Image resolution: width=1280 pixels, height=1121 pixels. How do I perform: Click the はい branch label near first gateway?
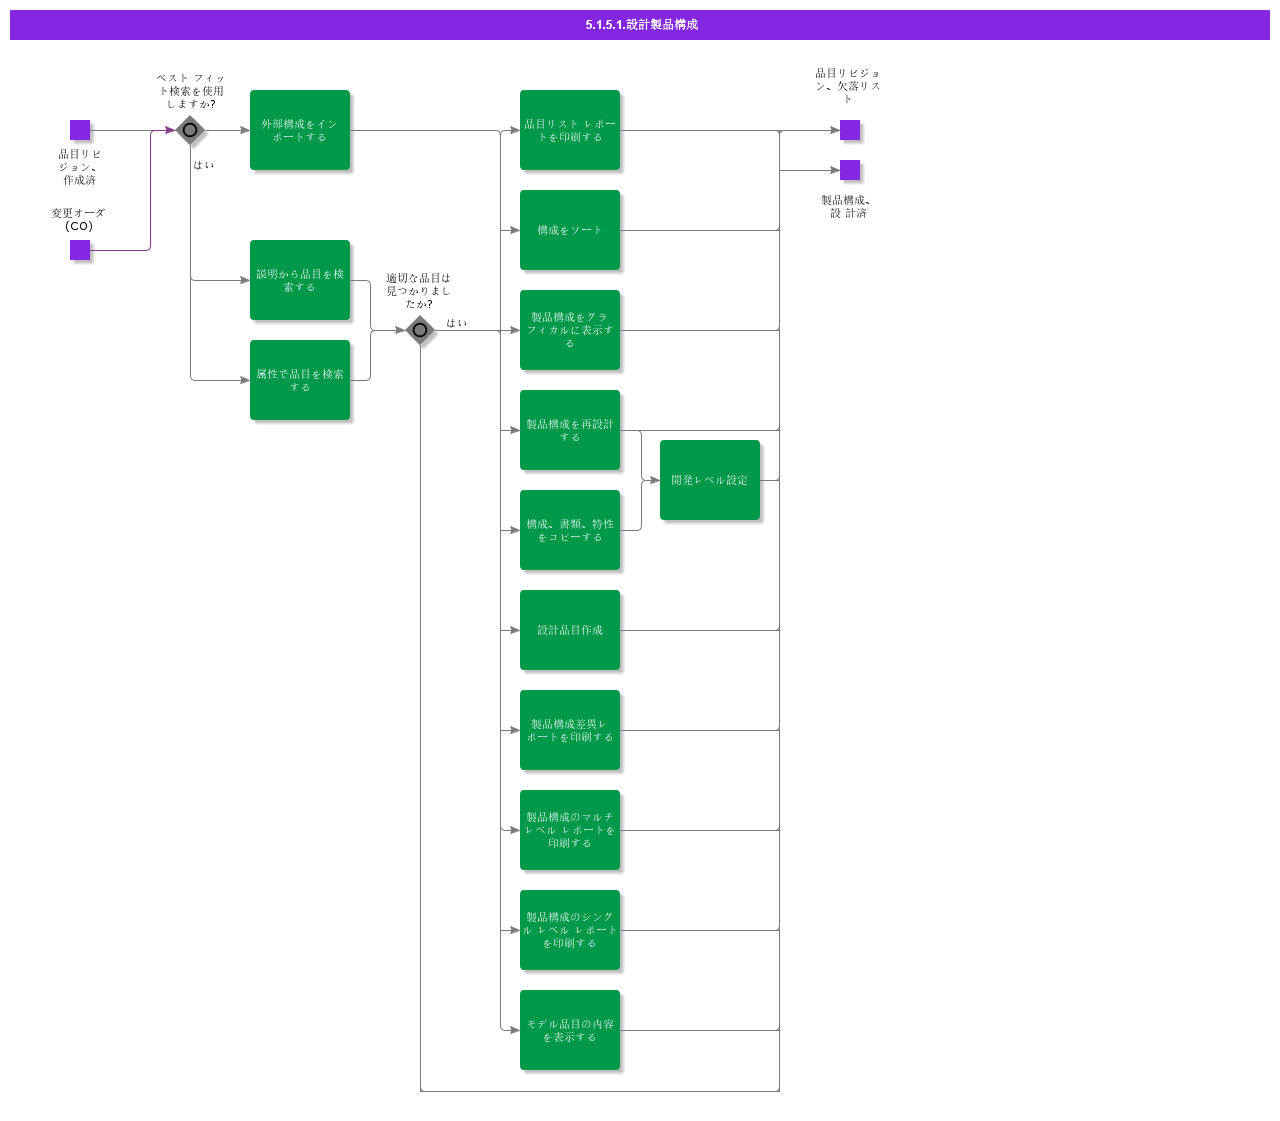(204, 163)
